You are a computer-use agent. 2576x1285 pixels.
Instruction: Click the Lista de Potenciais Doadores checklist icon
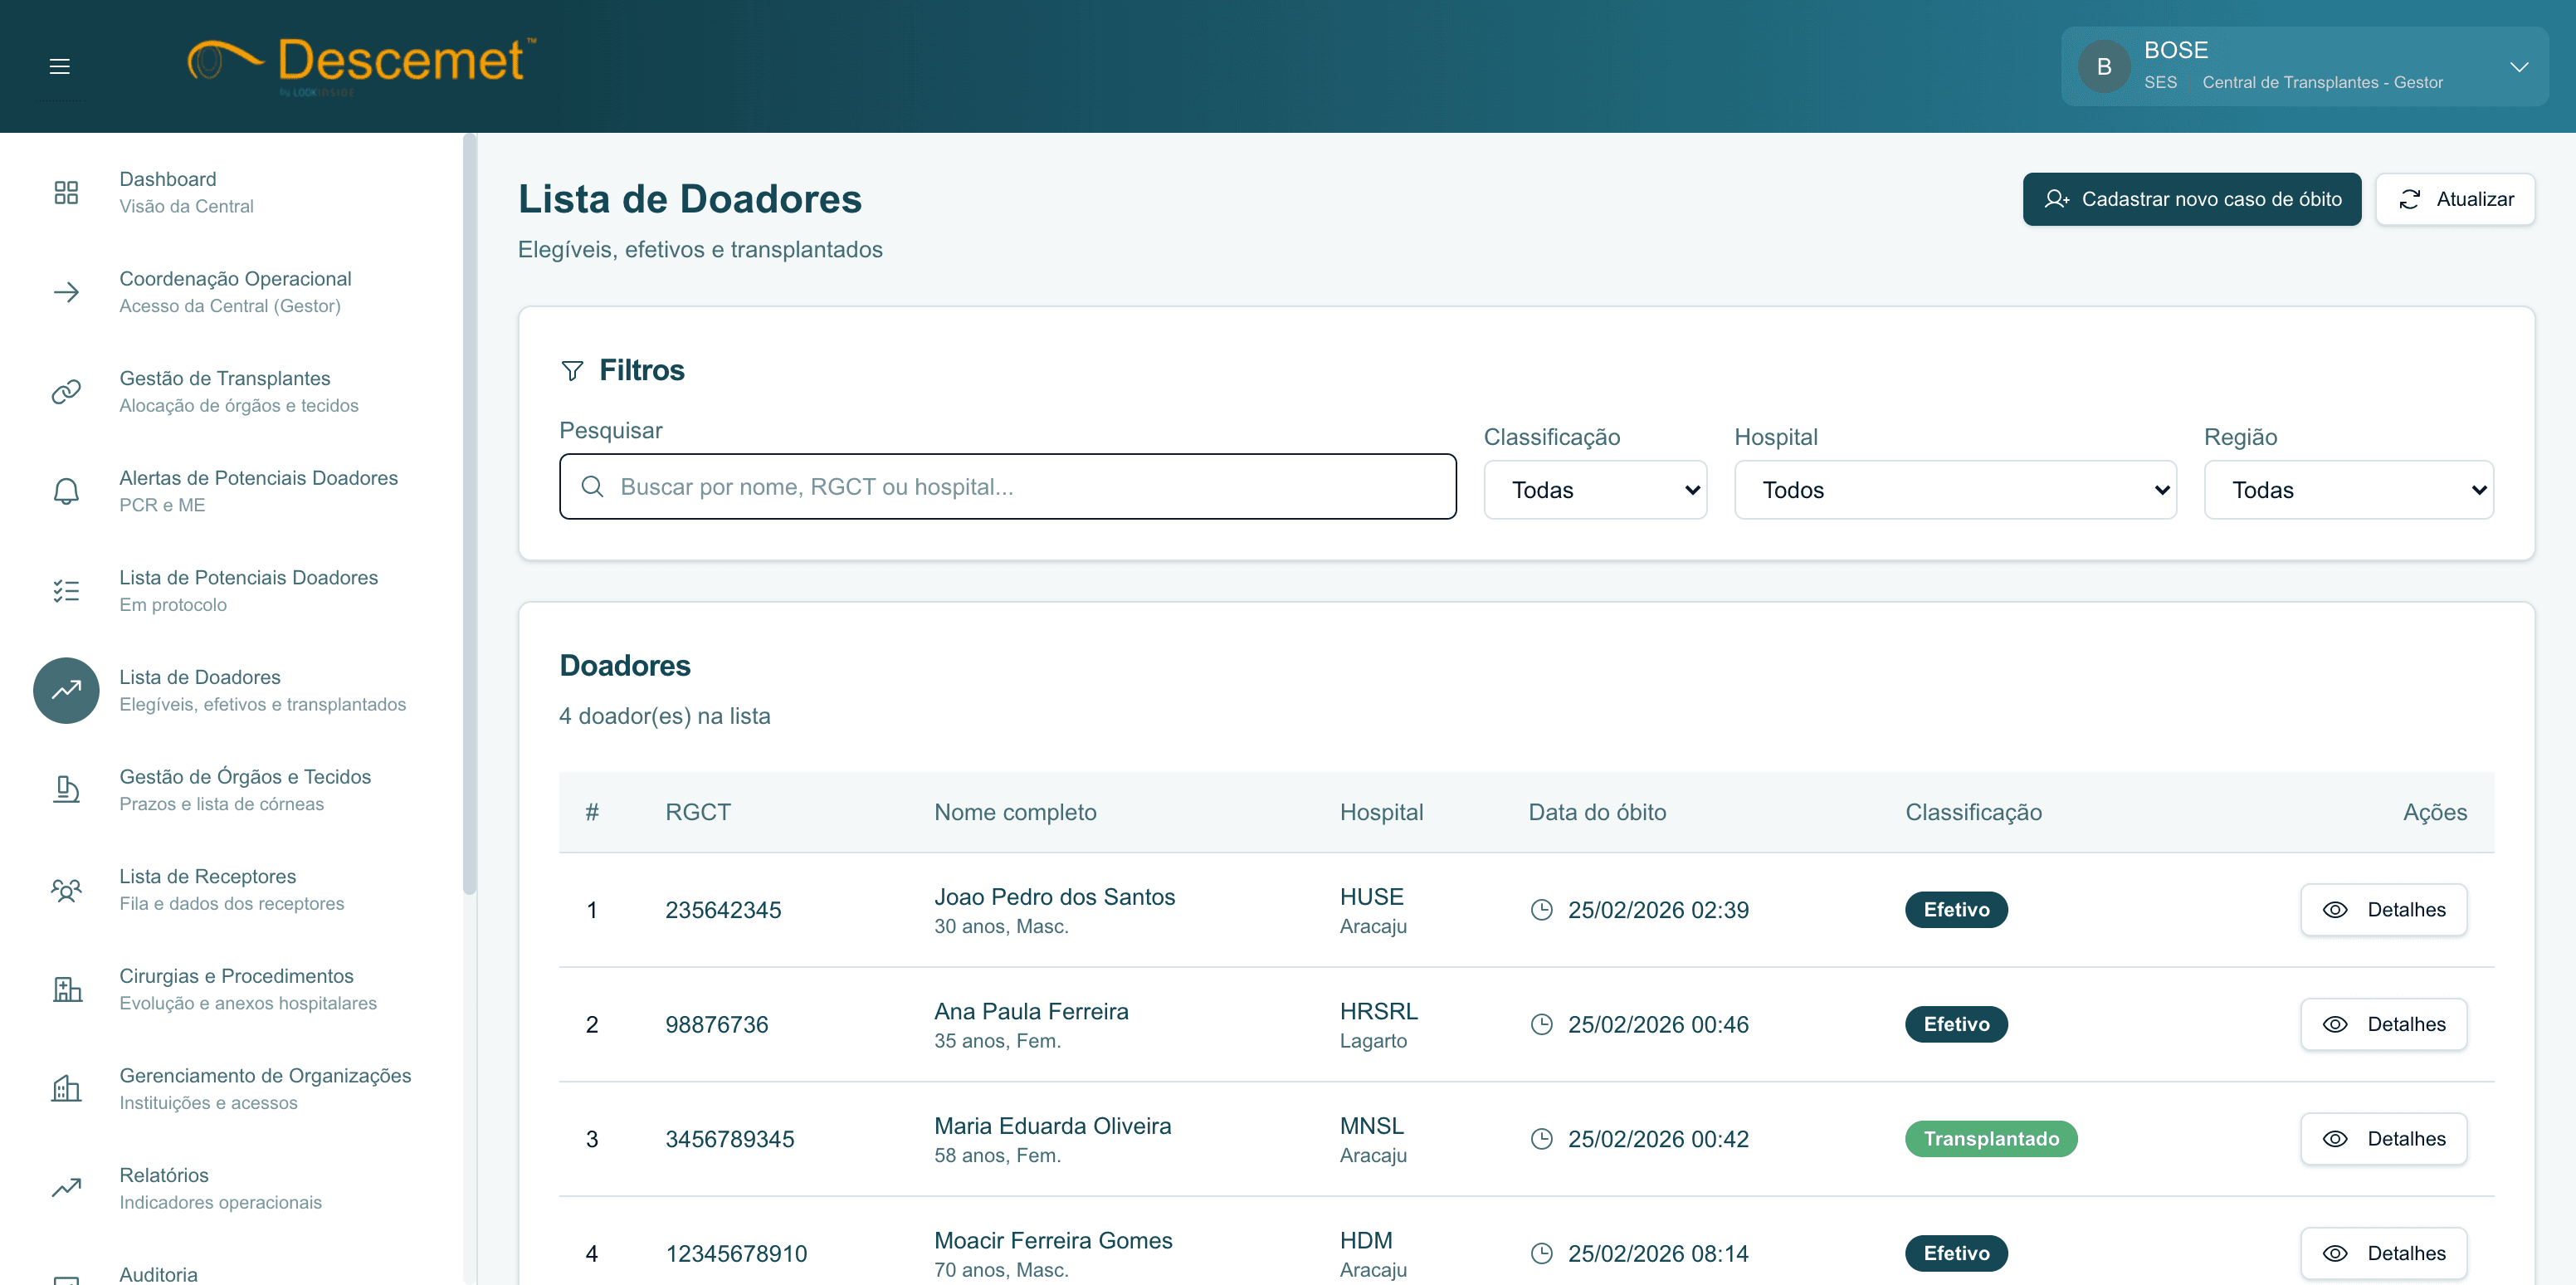pyautogui.click(x=66, y=591)
